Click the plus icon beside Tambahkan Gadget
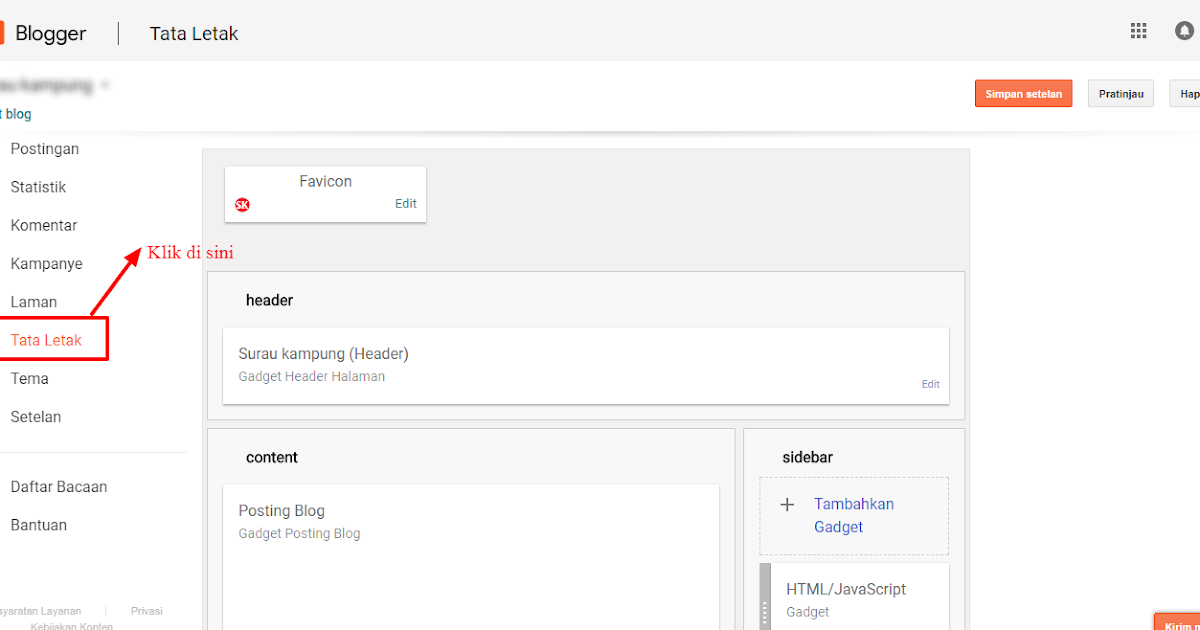The width and height of the screenshot is (1200, 630). pyautogui.click(x=787, y=504)
